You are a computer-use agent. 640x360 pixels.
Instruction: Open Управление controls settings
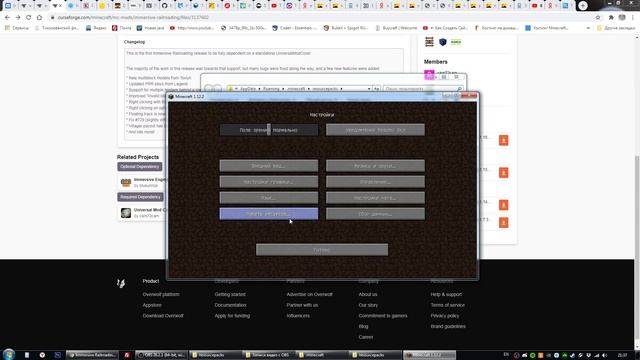click(375, 182)
